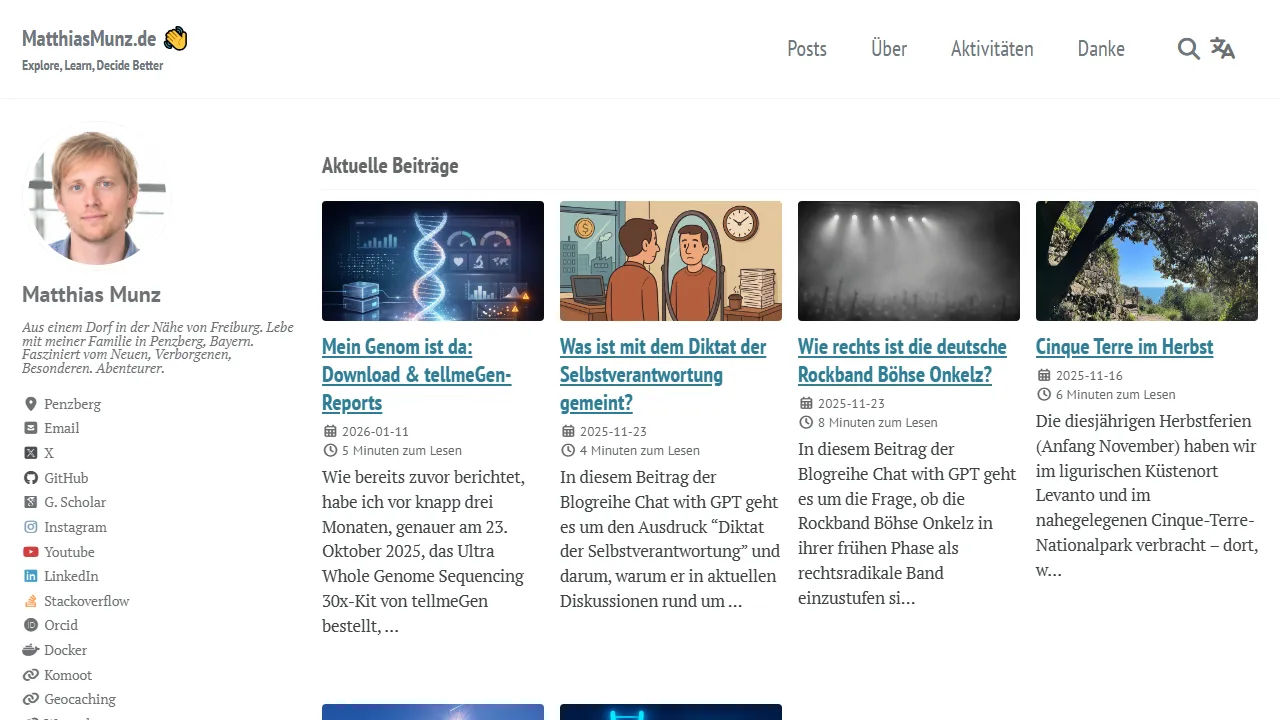
Task: Open the Youtube channel icon
Action: point(29,551)
